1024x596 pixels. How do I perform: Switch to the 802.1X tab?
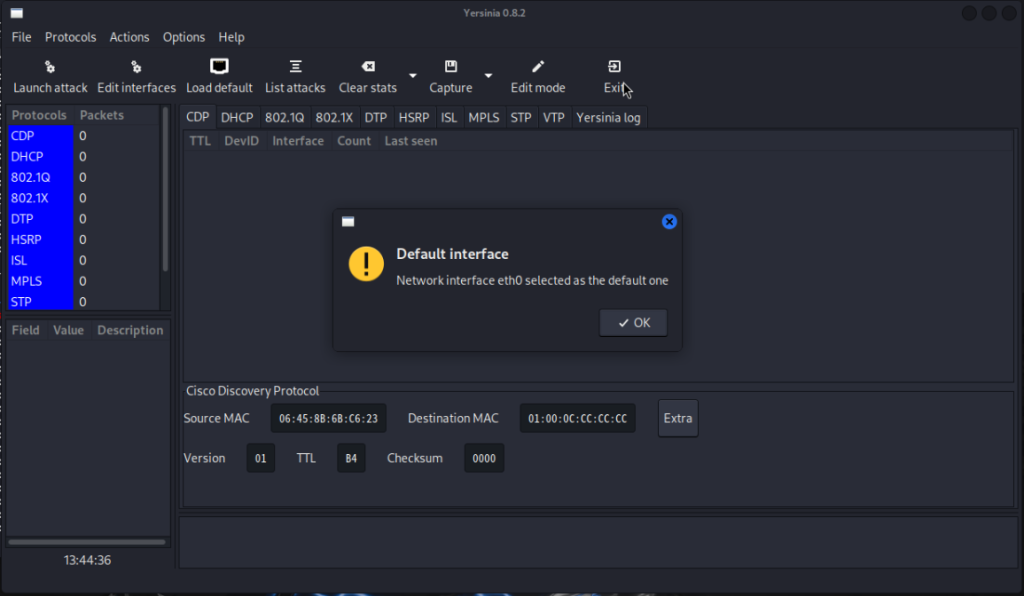coord(334,118)
